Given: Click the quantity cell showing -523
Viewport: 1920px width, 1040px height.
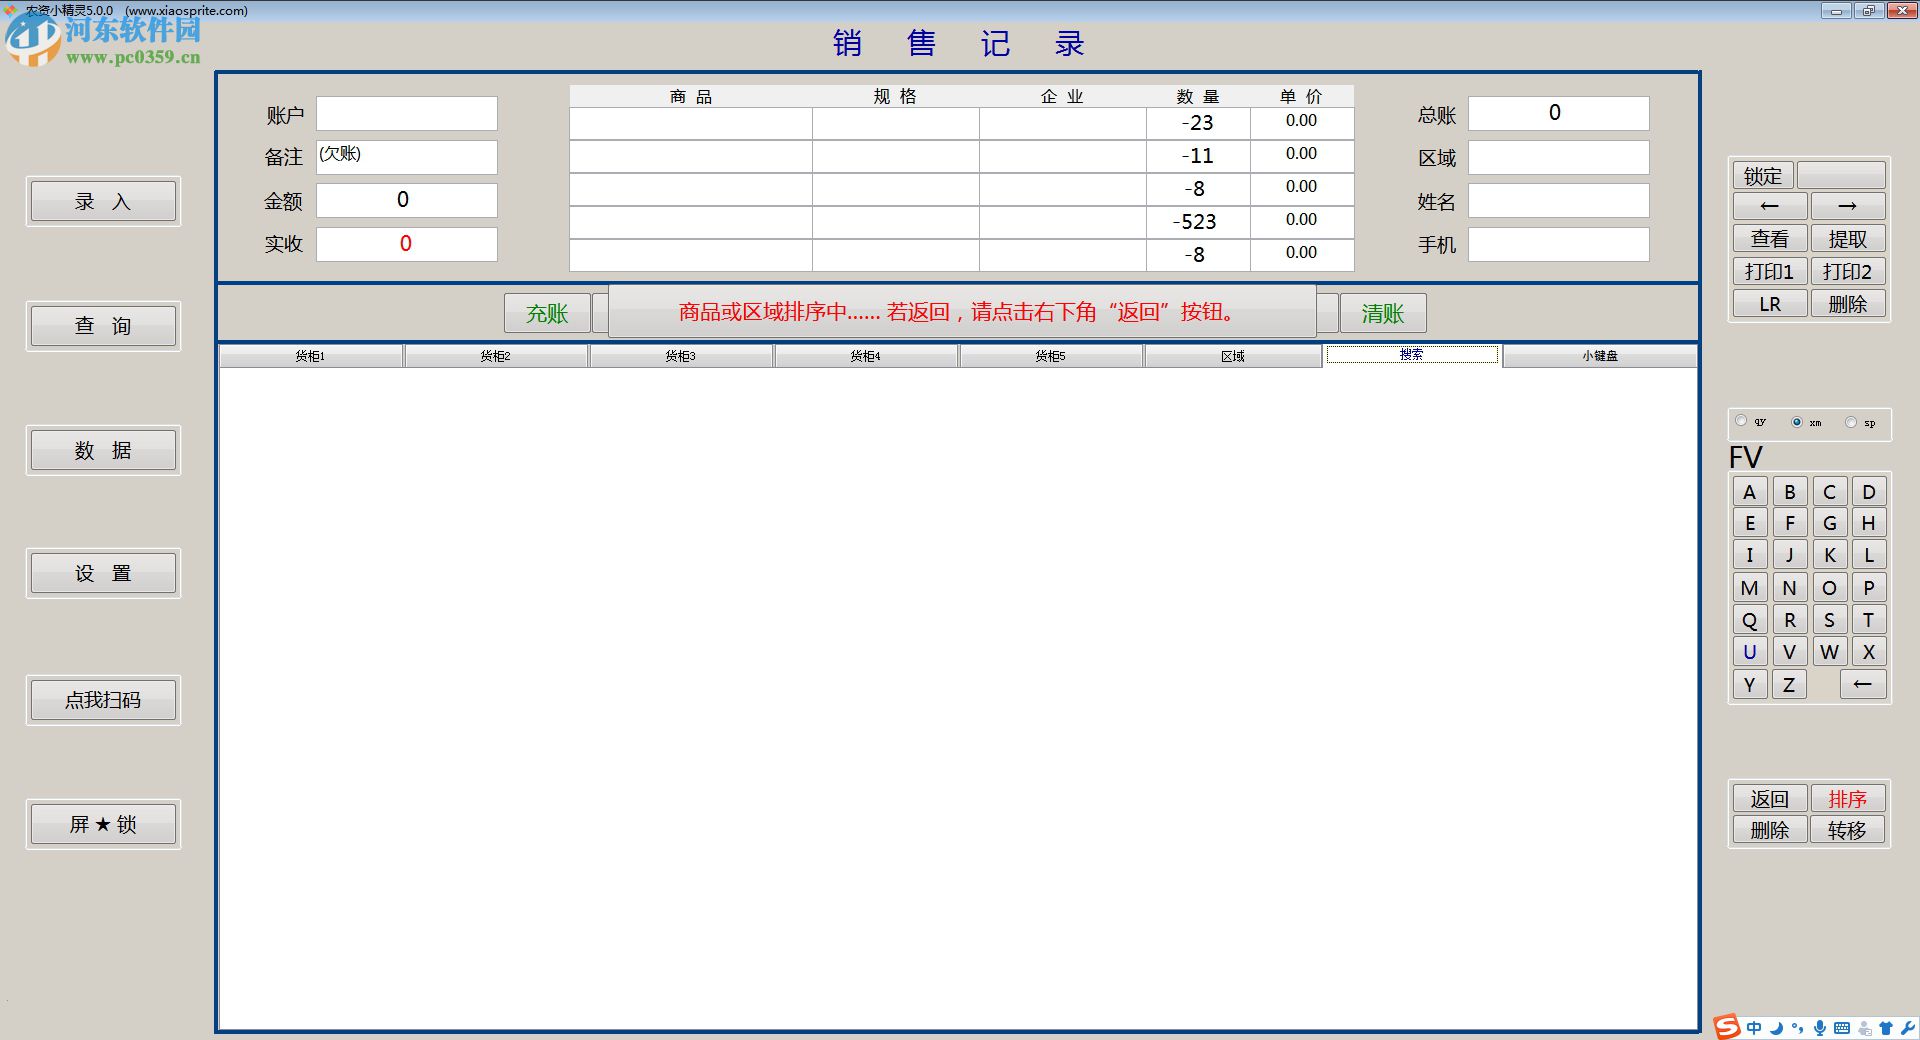Looking at the screenshot, I should tap(1198, 222).
